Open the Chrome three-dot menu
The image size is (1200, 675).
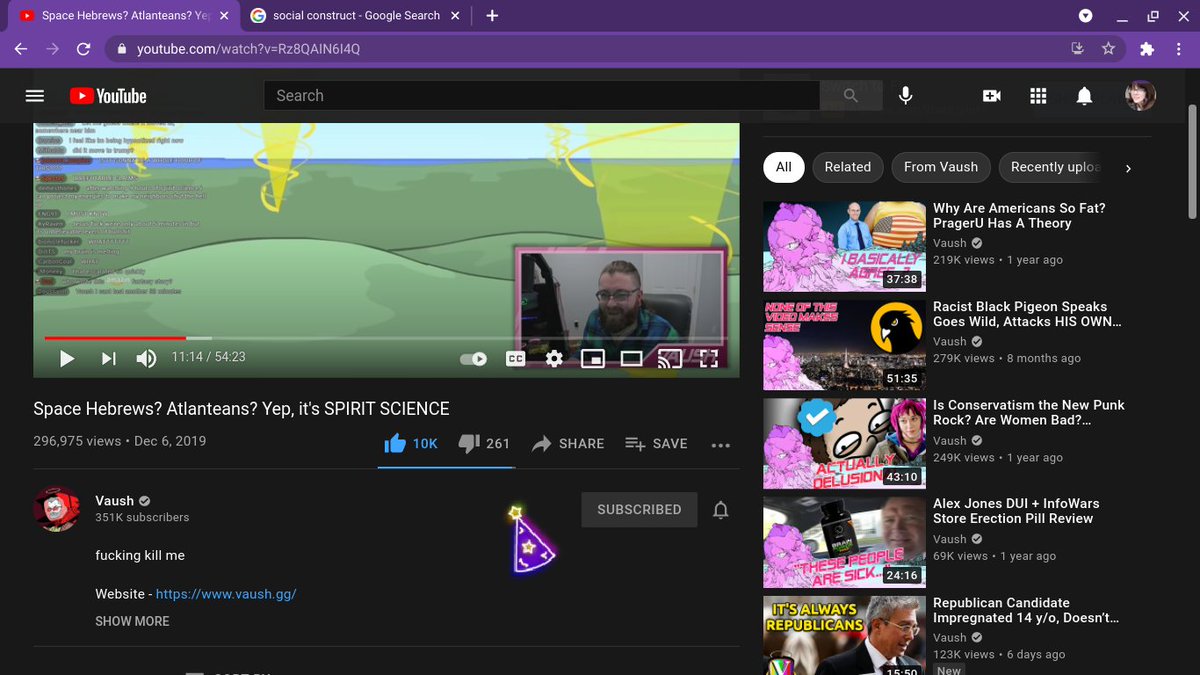(x=1180, y=49)
